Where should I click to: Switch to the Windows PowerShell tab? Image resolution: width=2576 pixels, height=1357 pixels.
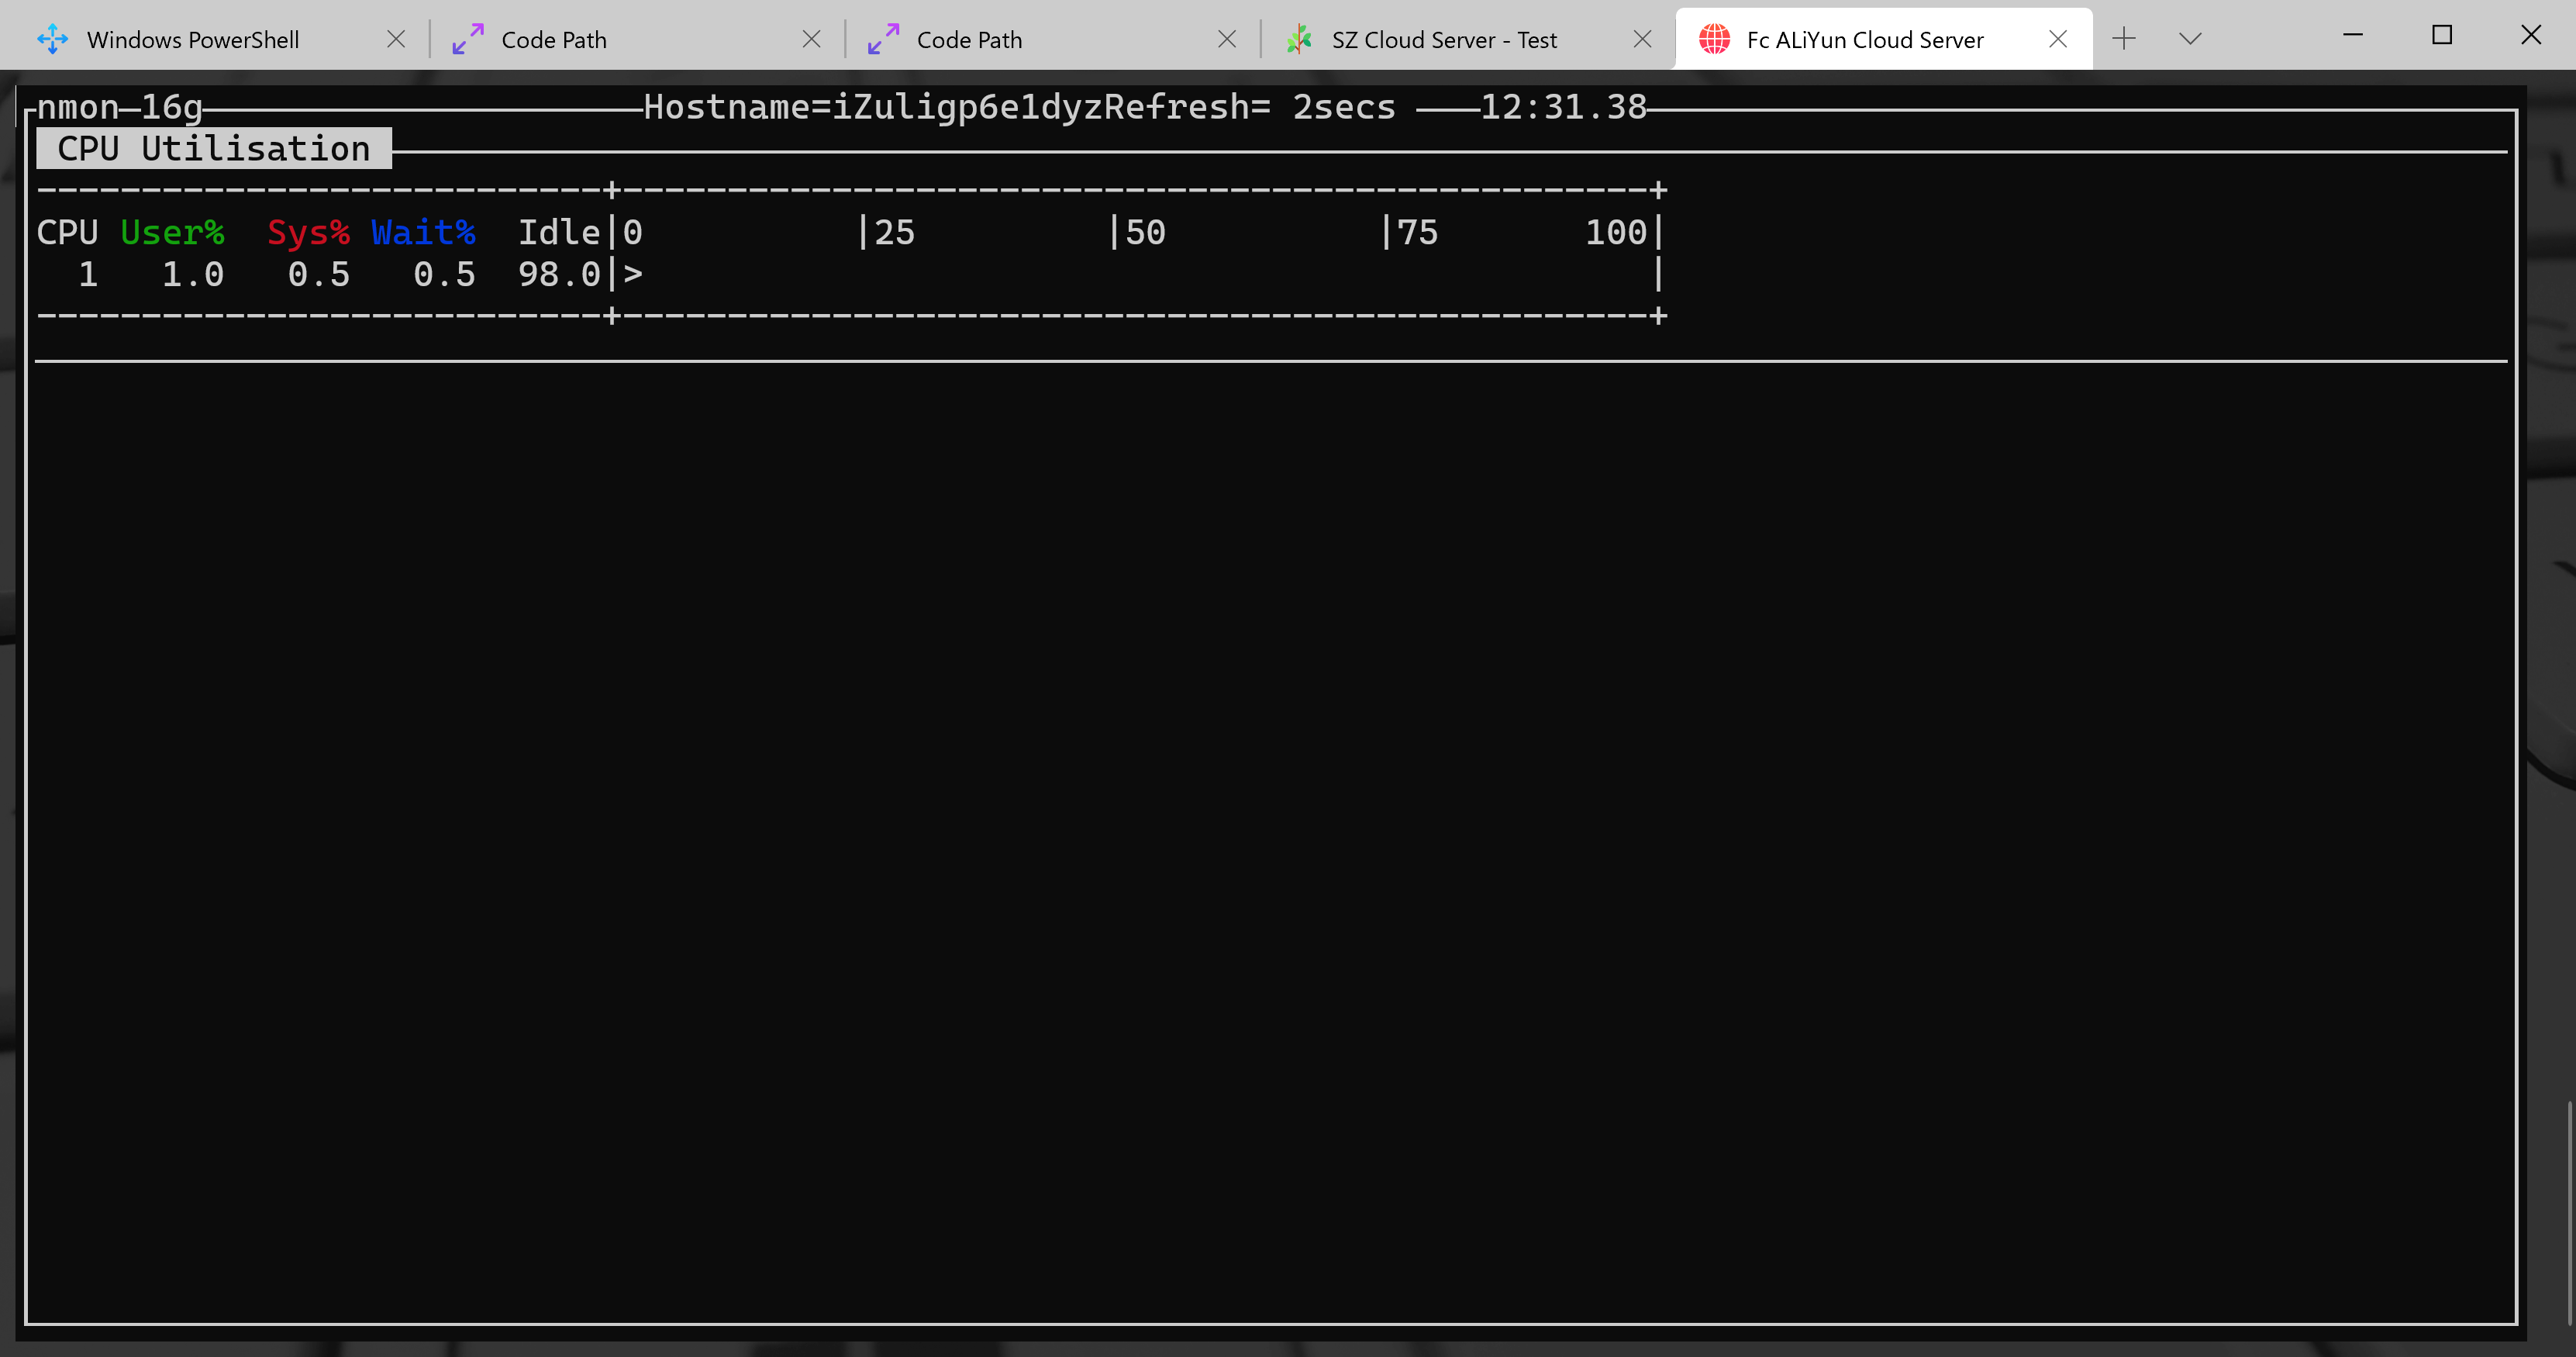[193, 40]
